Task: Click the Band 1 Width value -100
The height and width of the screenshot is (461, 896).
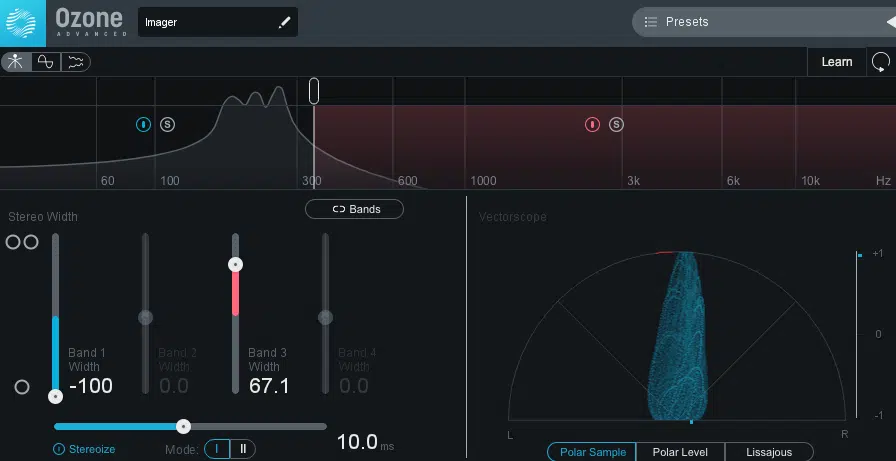Action: 90,386
